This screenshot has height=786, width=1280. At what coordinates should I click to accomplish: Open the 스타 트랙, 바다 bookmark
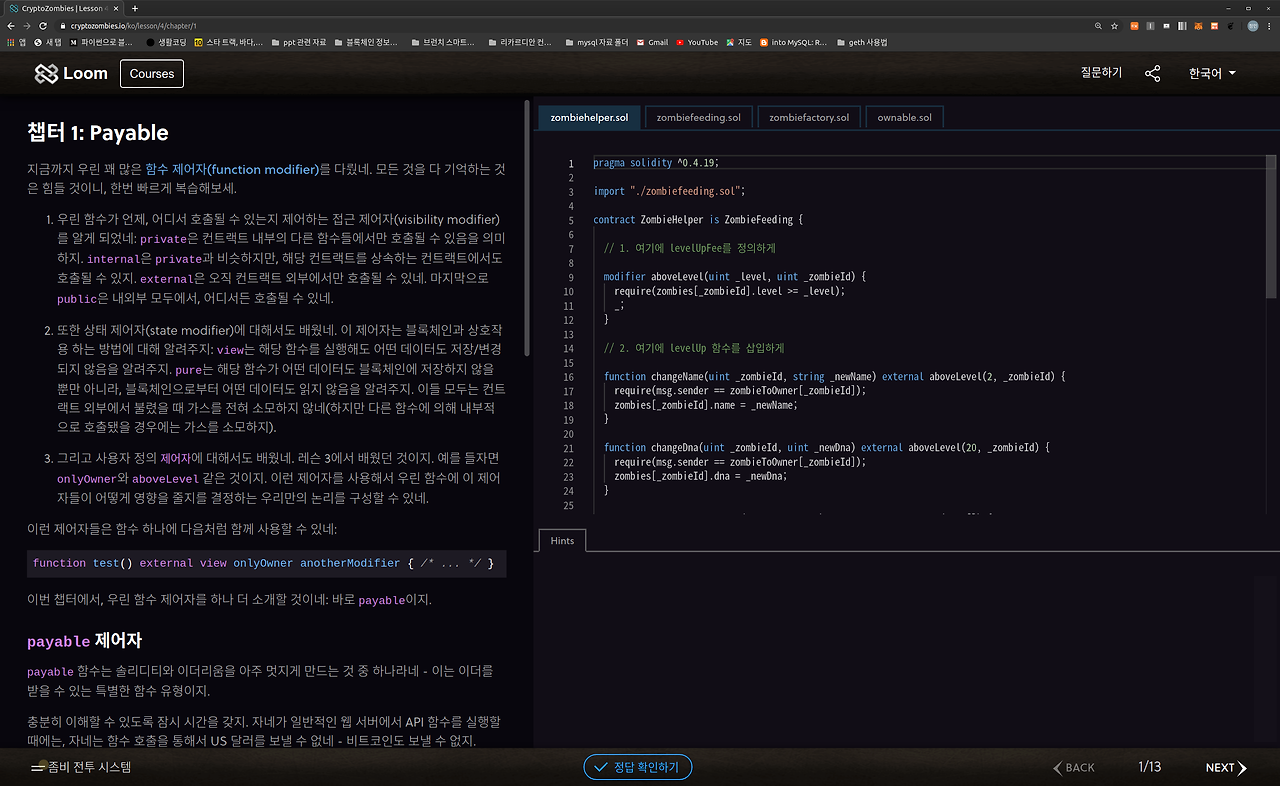tap(229, 43)
